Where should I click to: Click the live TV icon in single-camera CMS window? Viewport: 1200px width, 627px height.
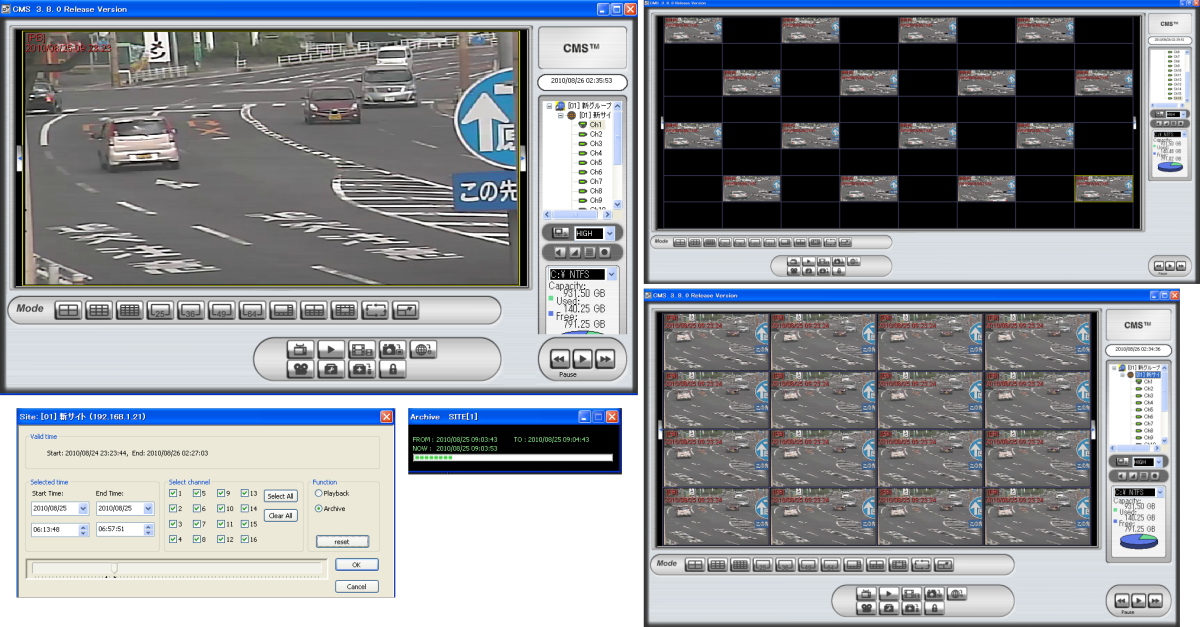pos(300,350)
